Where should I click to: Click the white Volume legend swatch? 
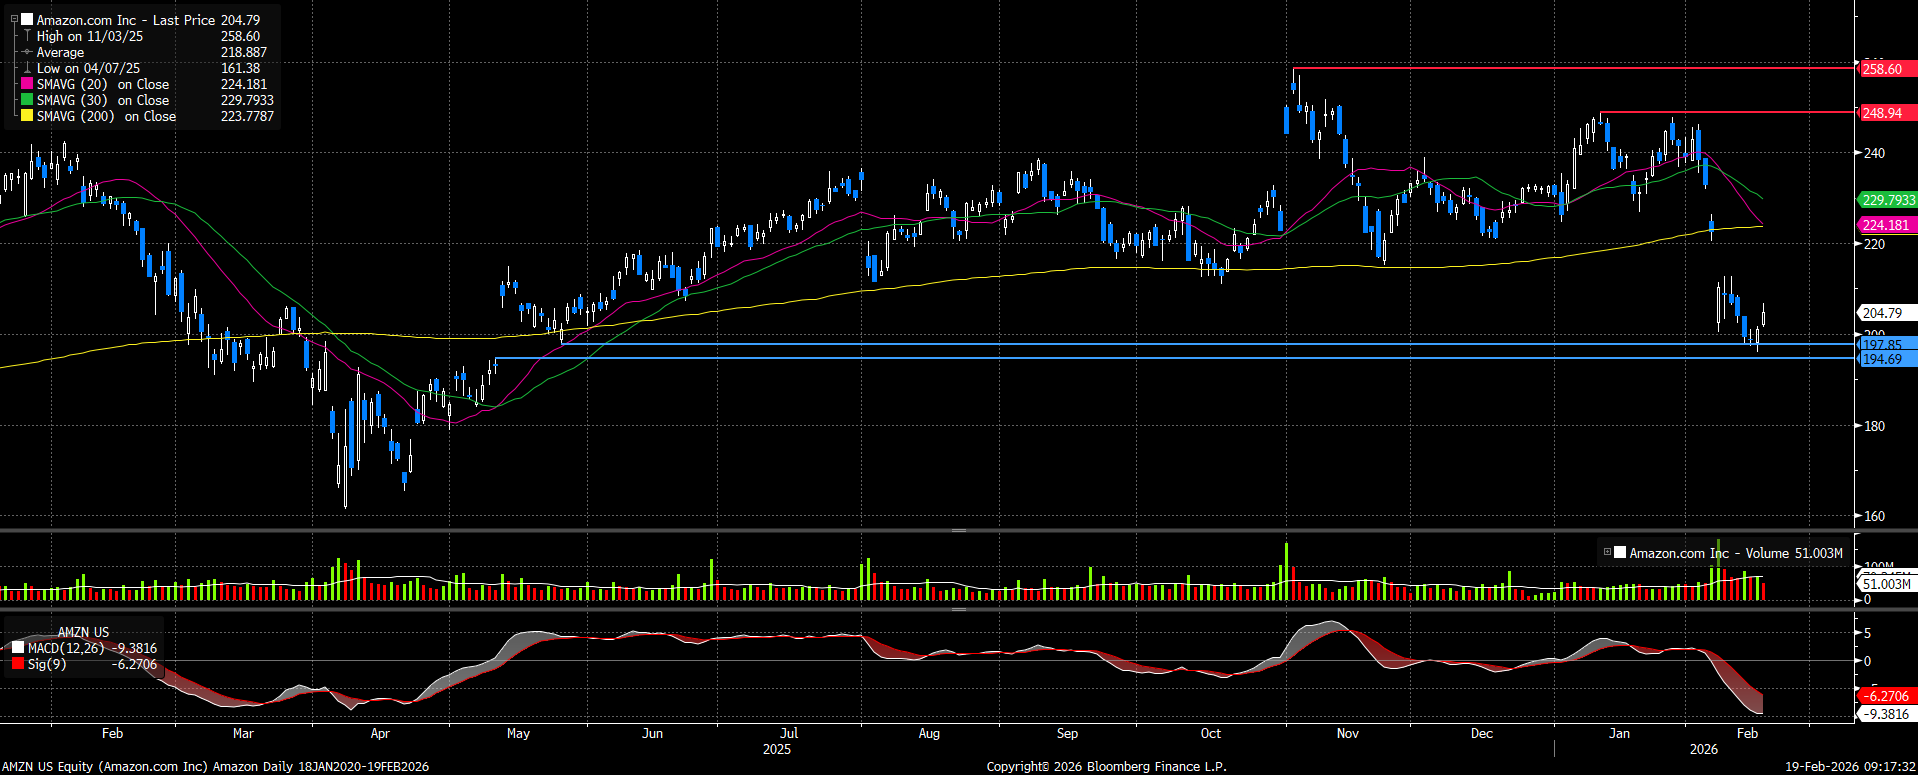click(x=1619, y=552)
